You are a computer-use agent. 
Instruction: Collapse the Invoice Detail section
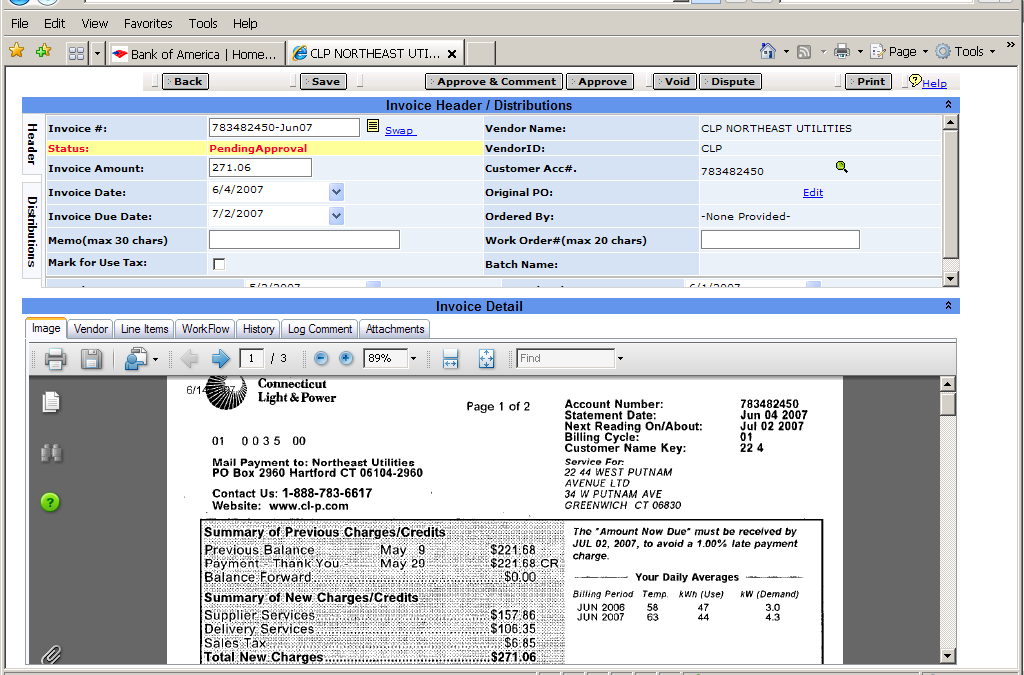point(947,306)
